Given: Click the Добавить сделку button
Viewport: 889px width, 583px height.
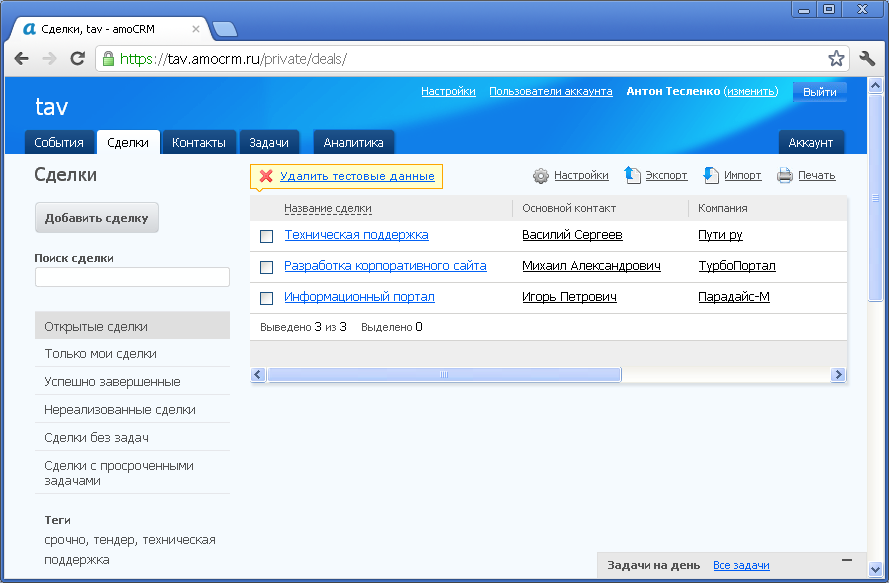Looking at the screenshot, I should click(x=95, y=217).
